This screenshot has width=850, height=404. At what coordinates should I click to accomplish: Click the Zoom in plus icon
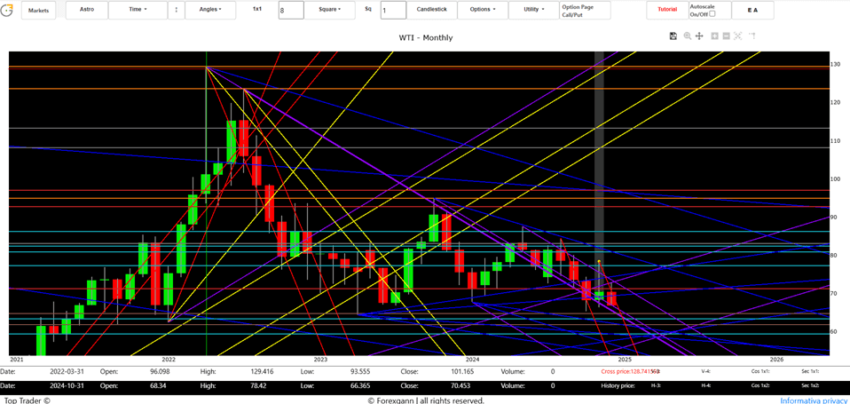714,36
